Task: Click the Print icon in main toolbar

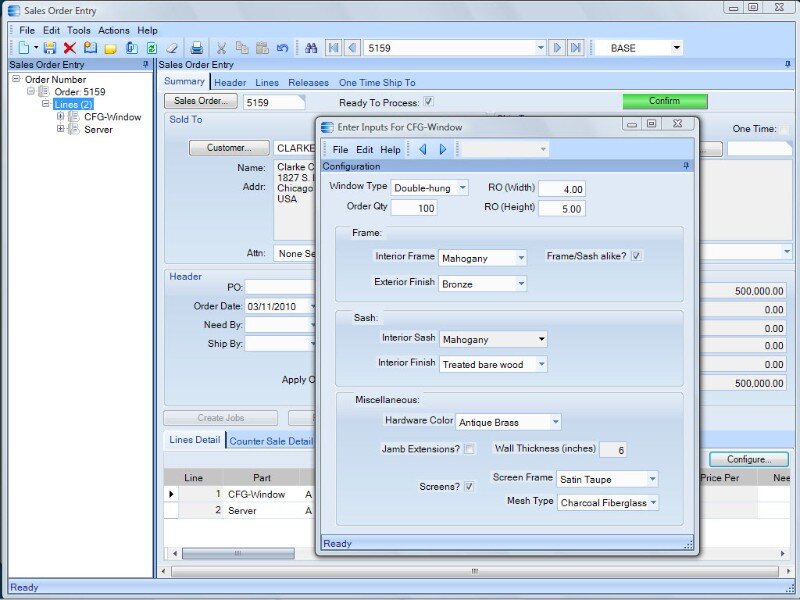Action: tap(197, 48)
